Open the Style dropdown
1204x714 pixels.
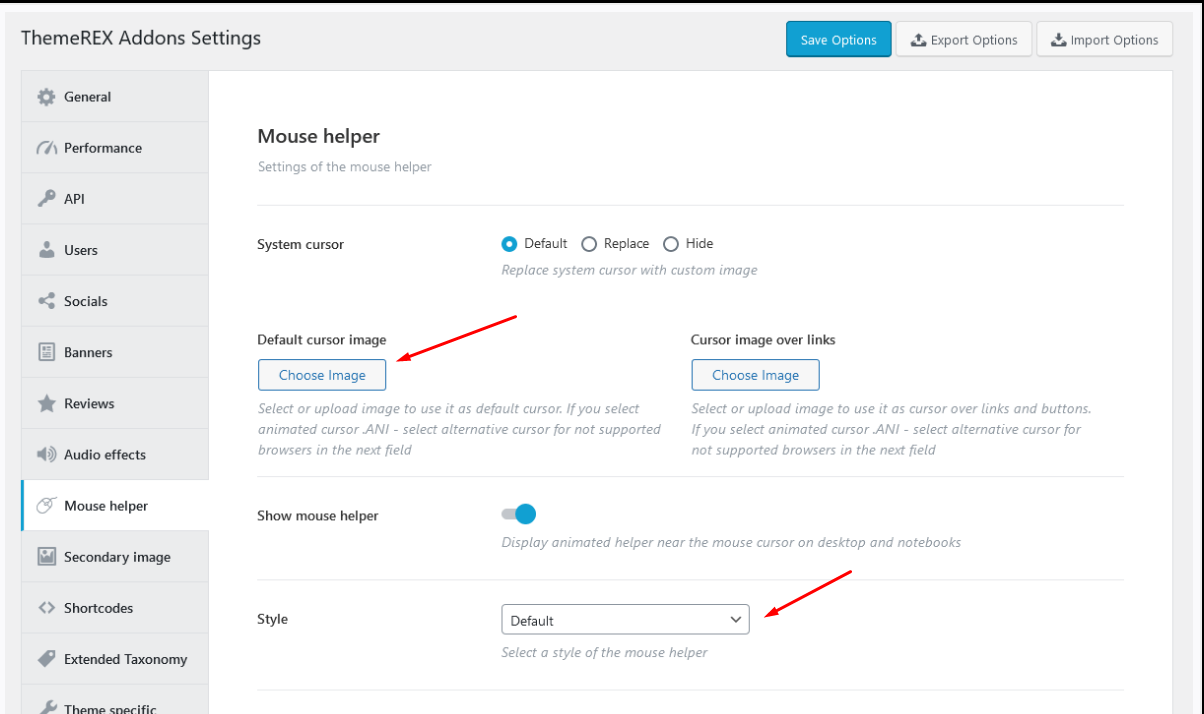625,620
